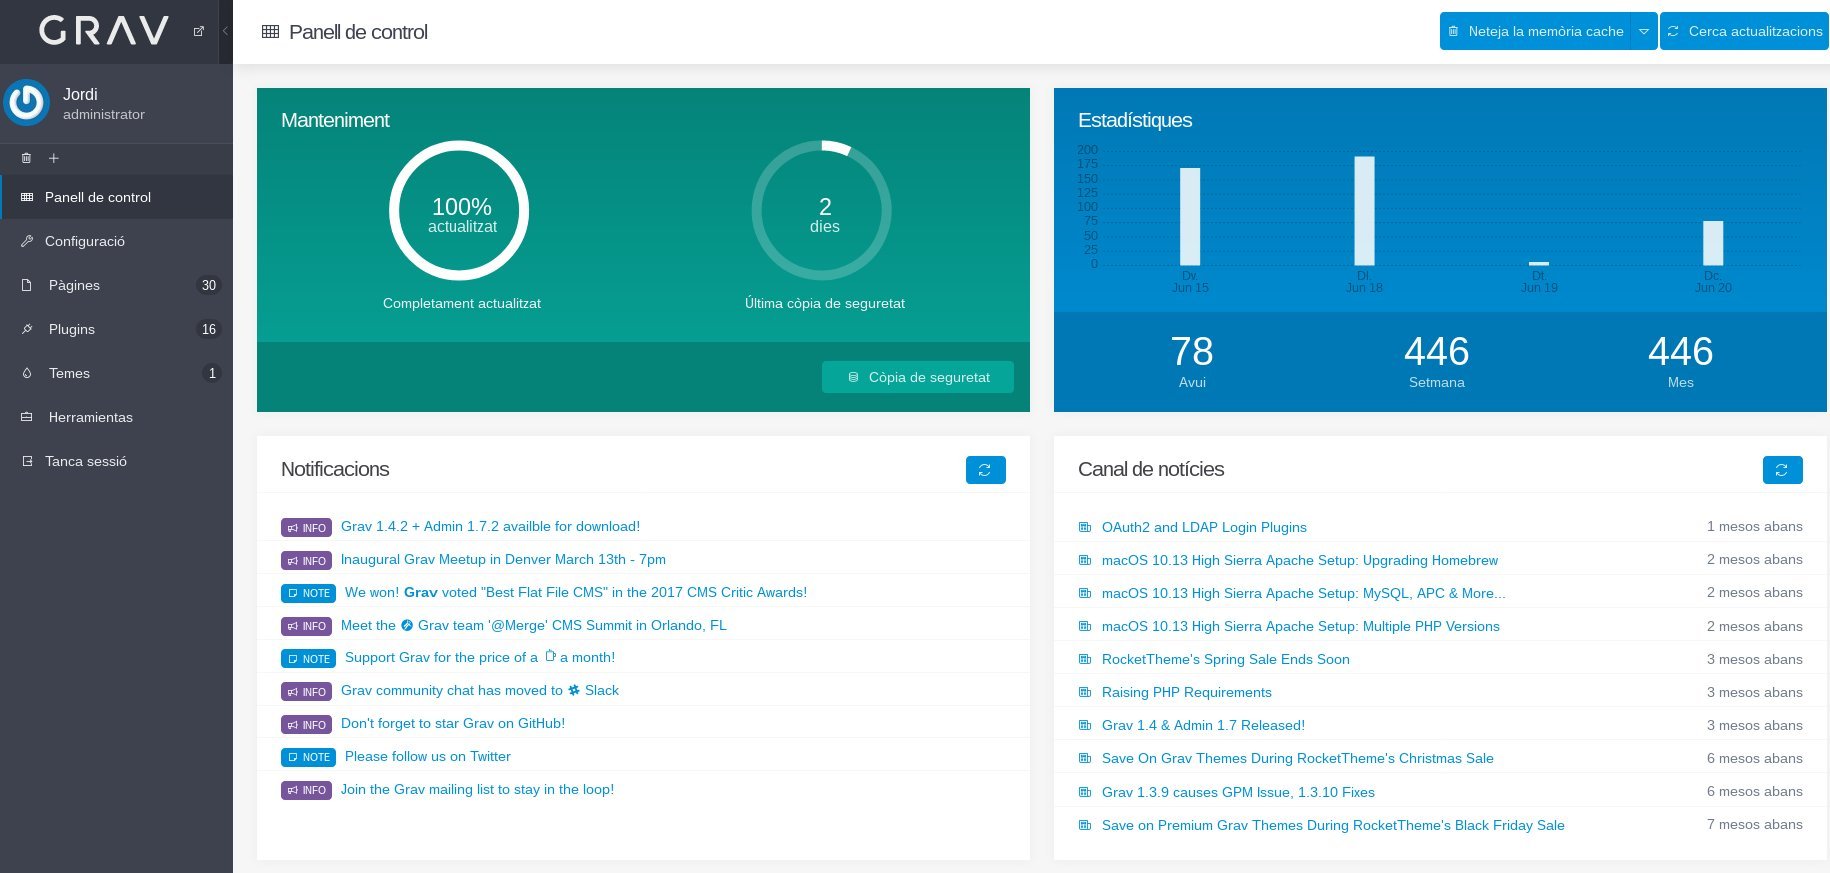Click the Jun 20 statistics bar

tap(1713, 243)
